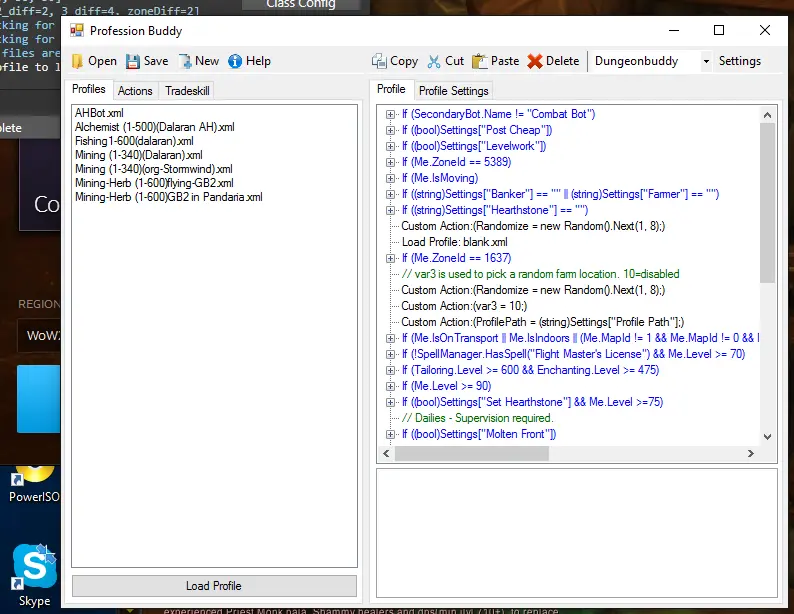The width and height of the screenshot is (794, 614).
Task: Minimize the Profession Buddy window
Action: pos(673,30)
